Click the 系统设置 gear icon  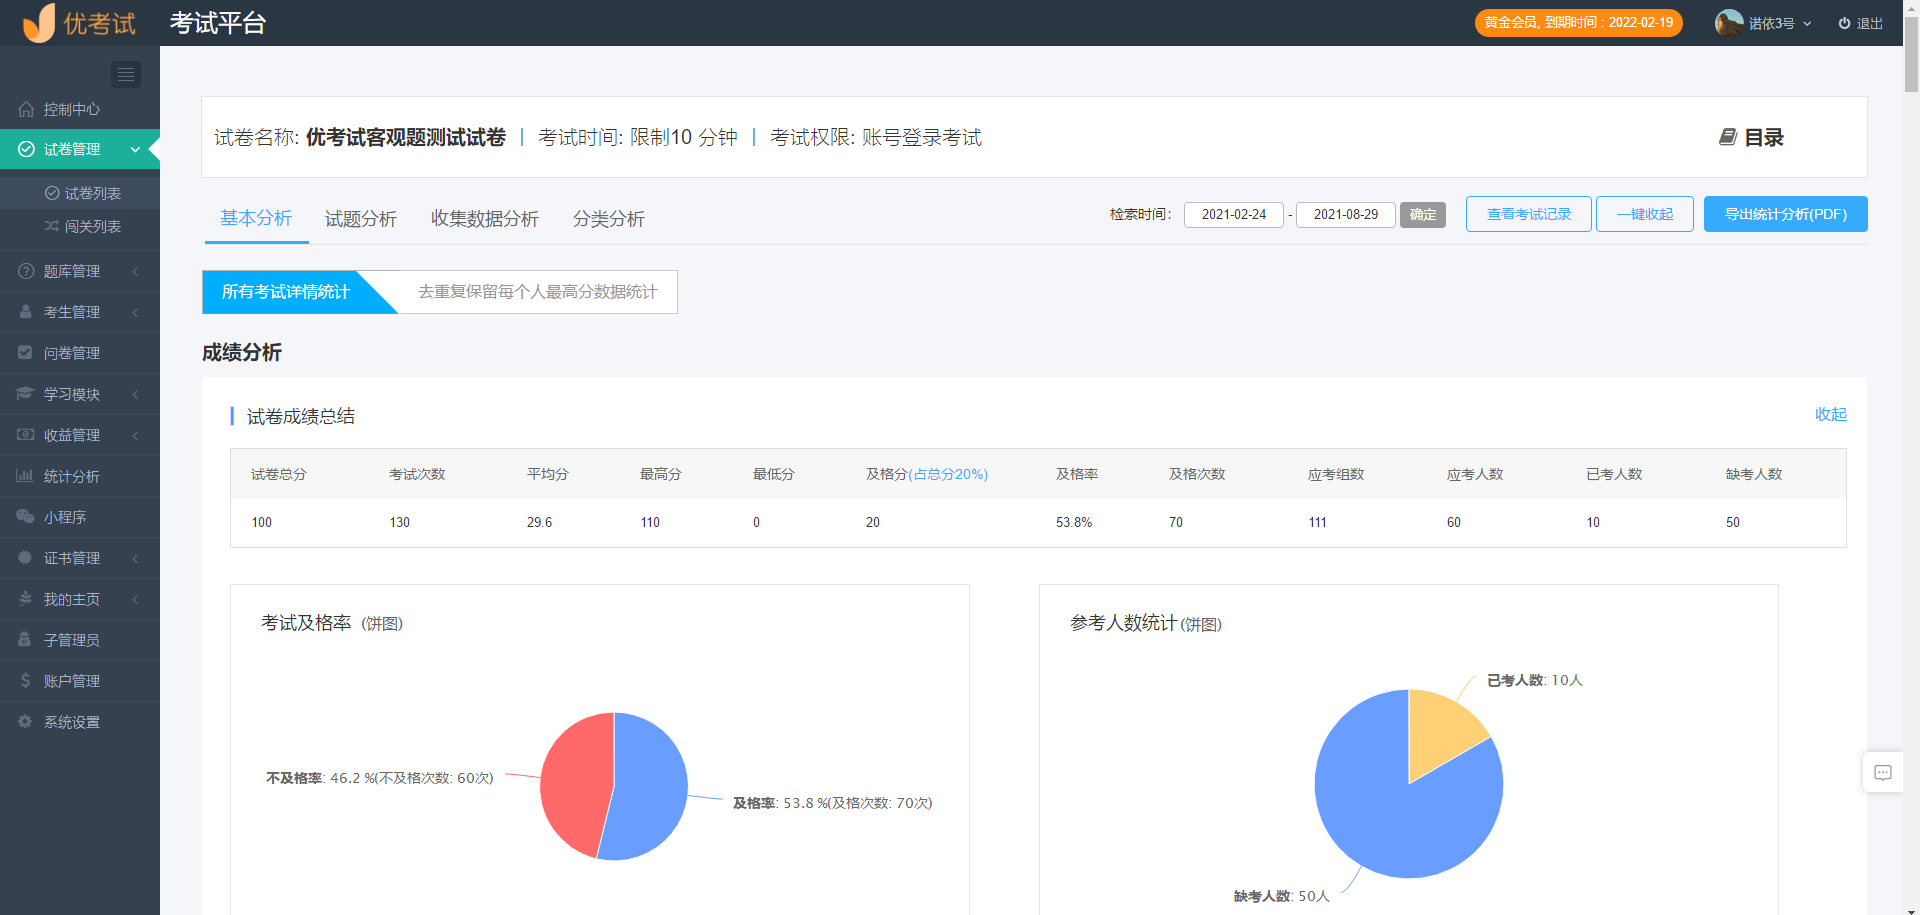pyautogui.click(x=25, y=722)
